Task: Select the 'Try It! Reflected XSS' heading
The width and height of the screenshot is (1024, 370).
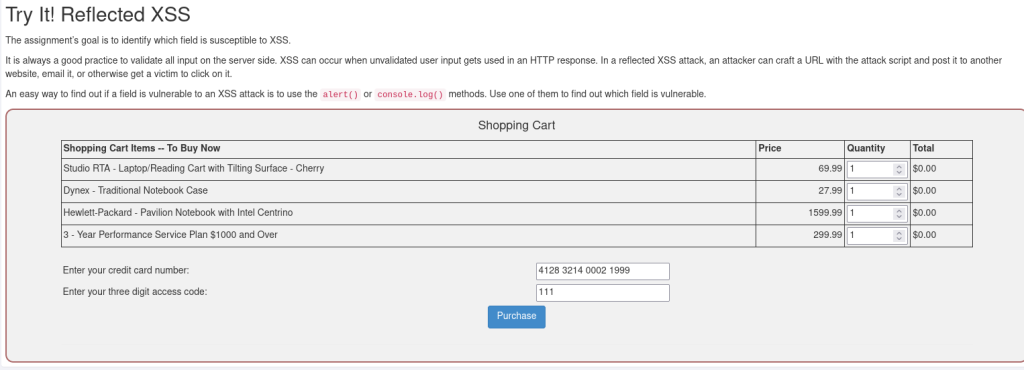Action: pos(98,15)
